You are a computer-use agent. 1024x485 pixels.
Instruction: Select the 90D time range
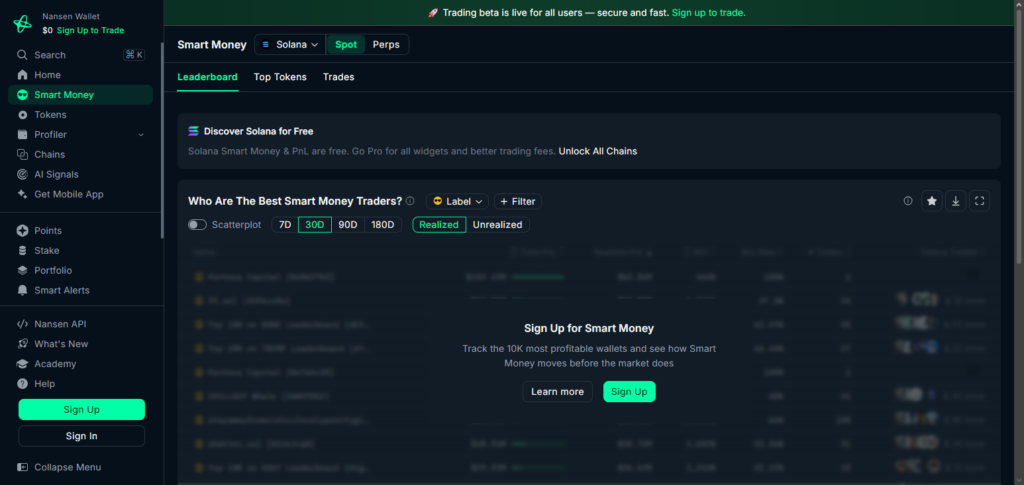click(348, 225)
